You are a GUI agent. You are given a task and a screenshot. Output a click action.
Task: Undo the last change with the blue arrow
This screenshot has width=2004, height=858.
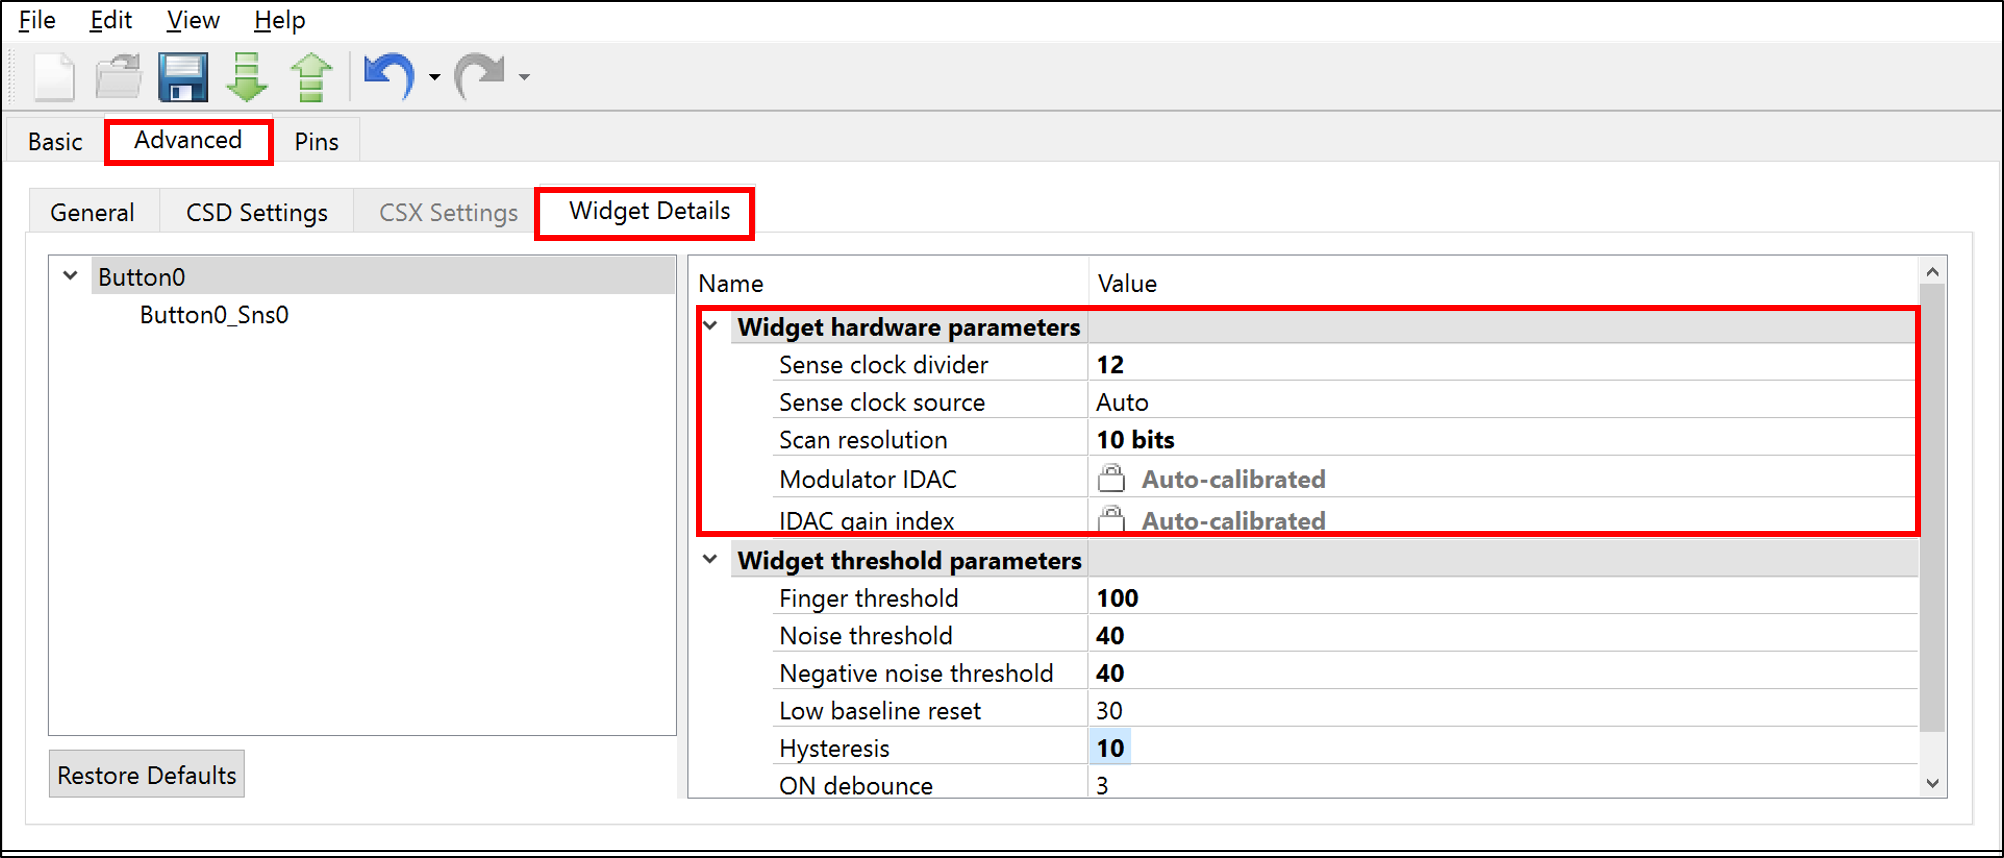tap(389, 76)
